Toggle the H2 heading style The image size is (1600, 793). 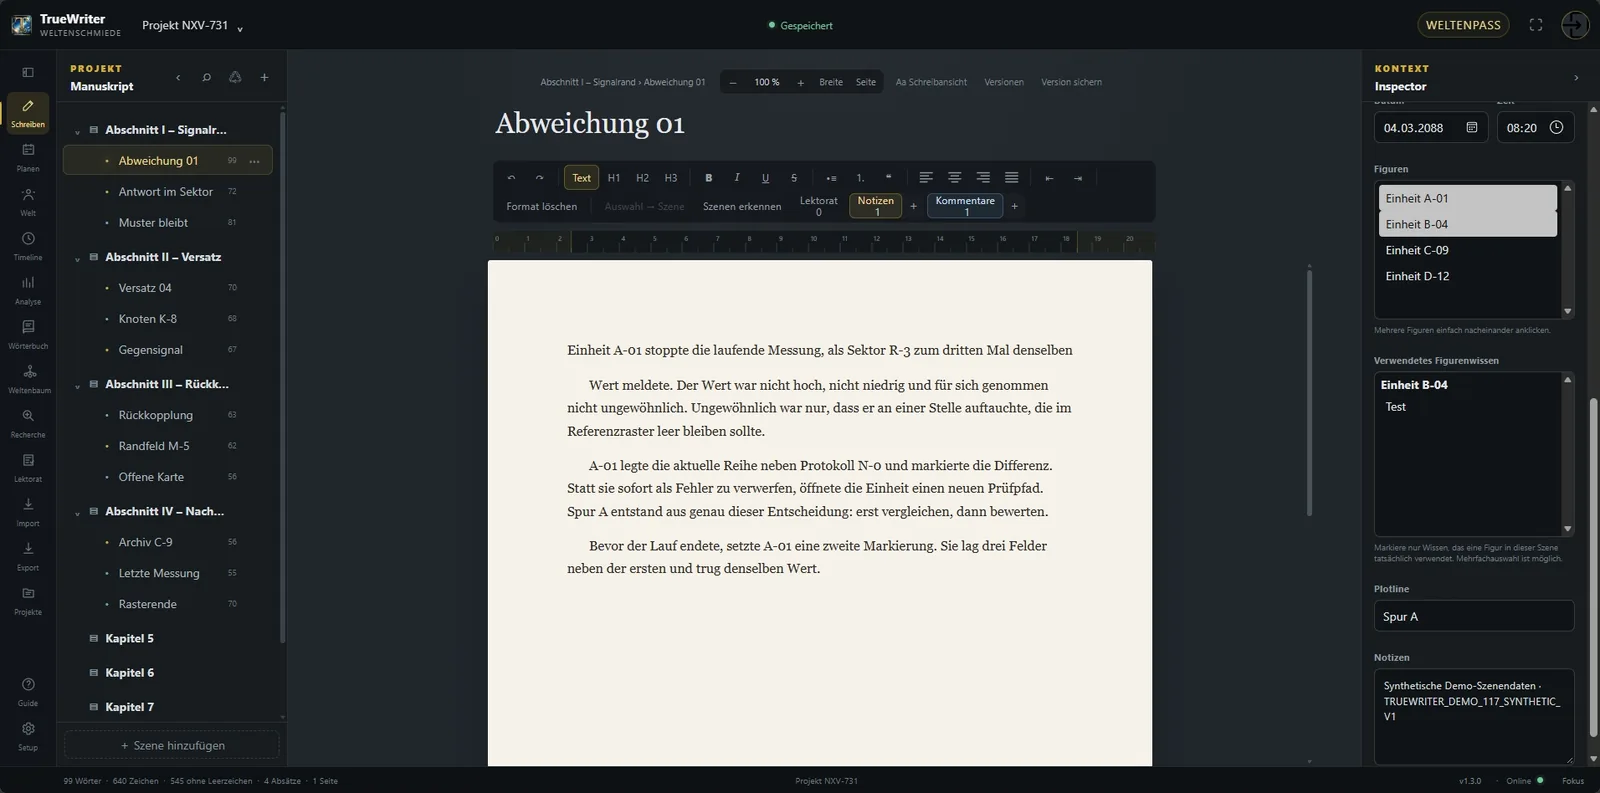[x=642, y=178]
